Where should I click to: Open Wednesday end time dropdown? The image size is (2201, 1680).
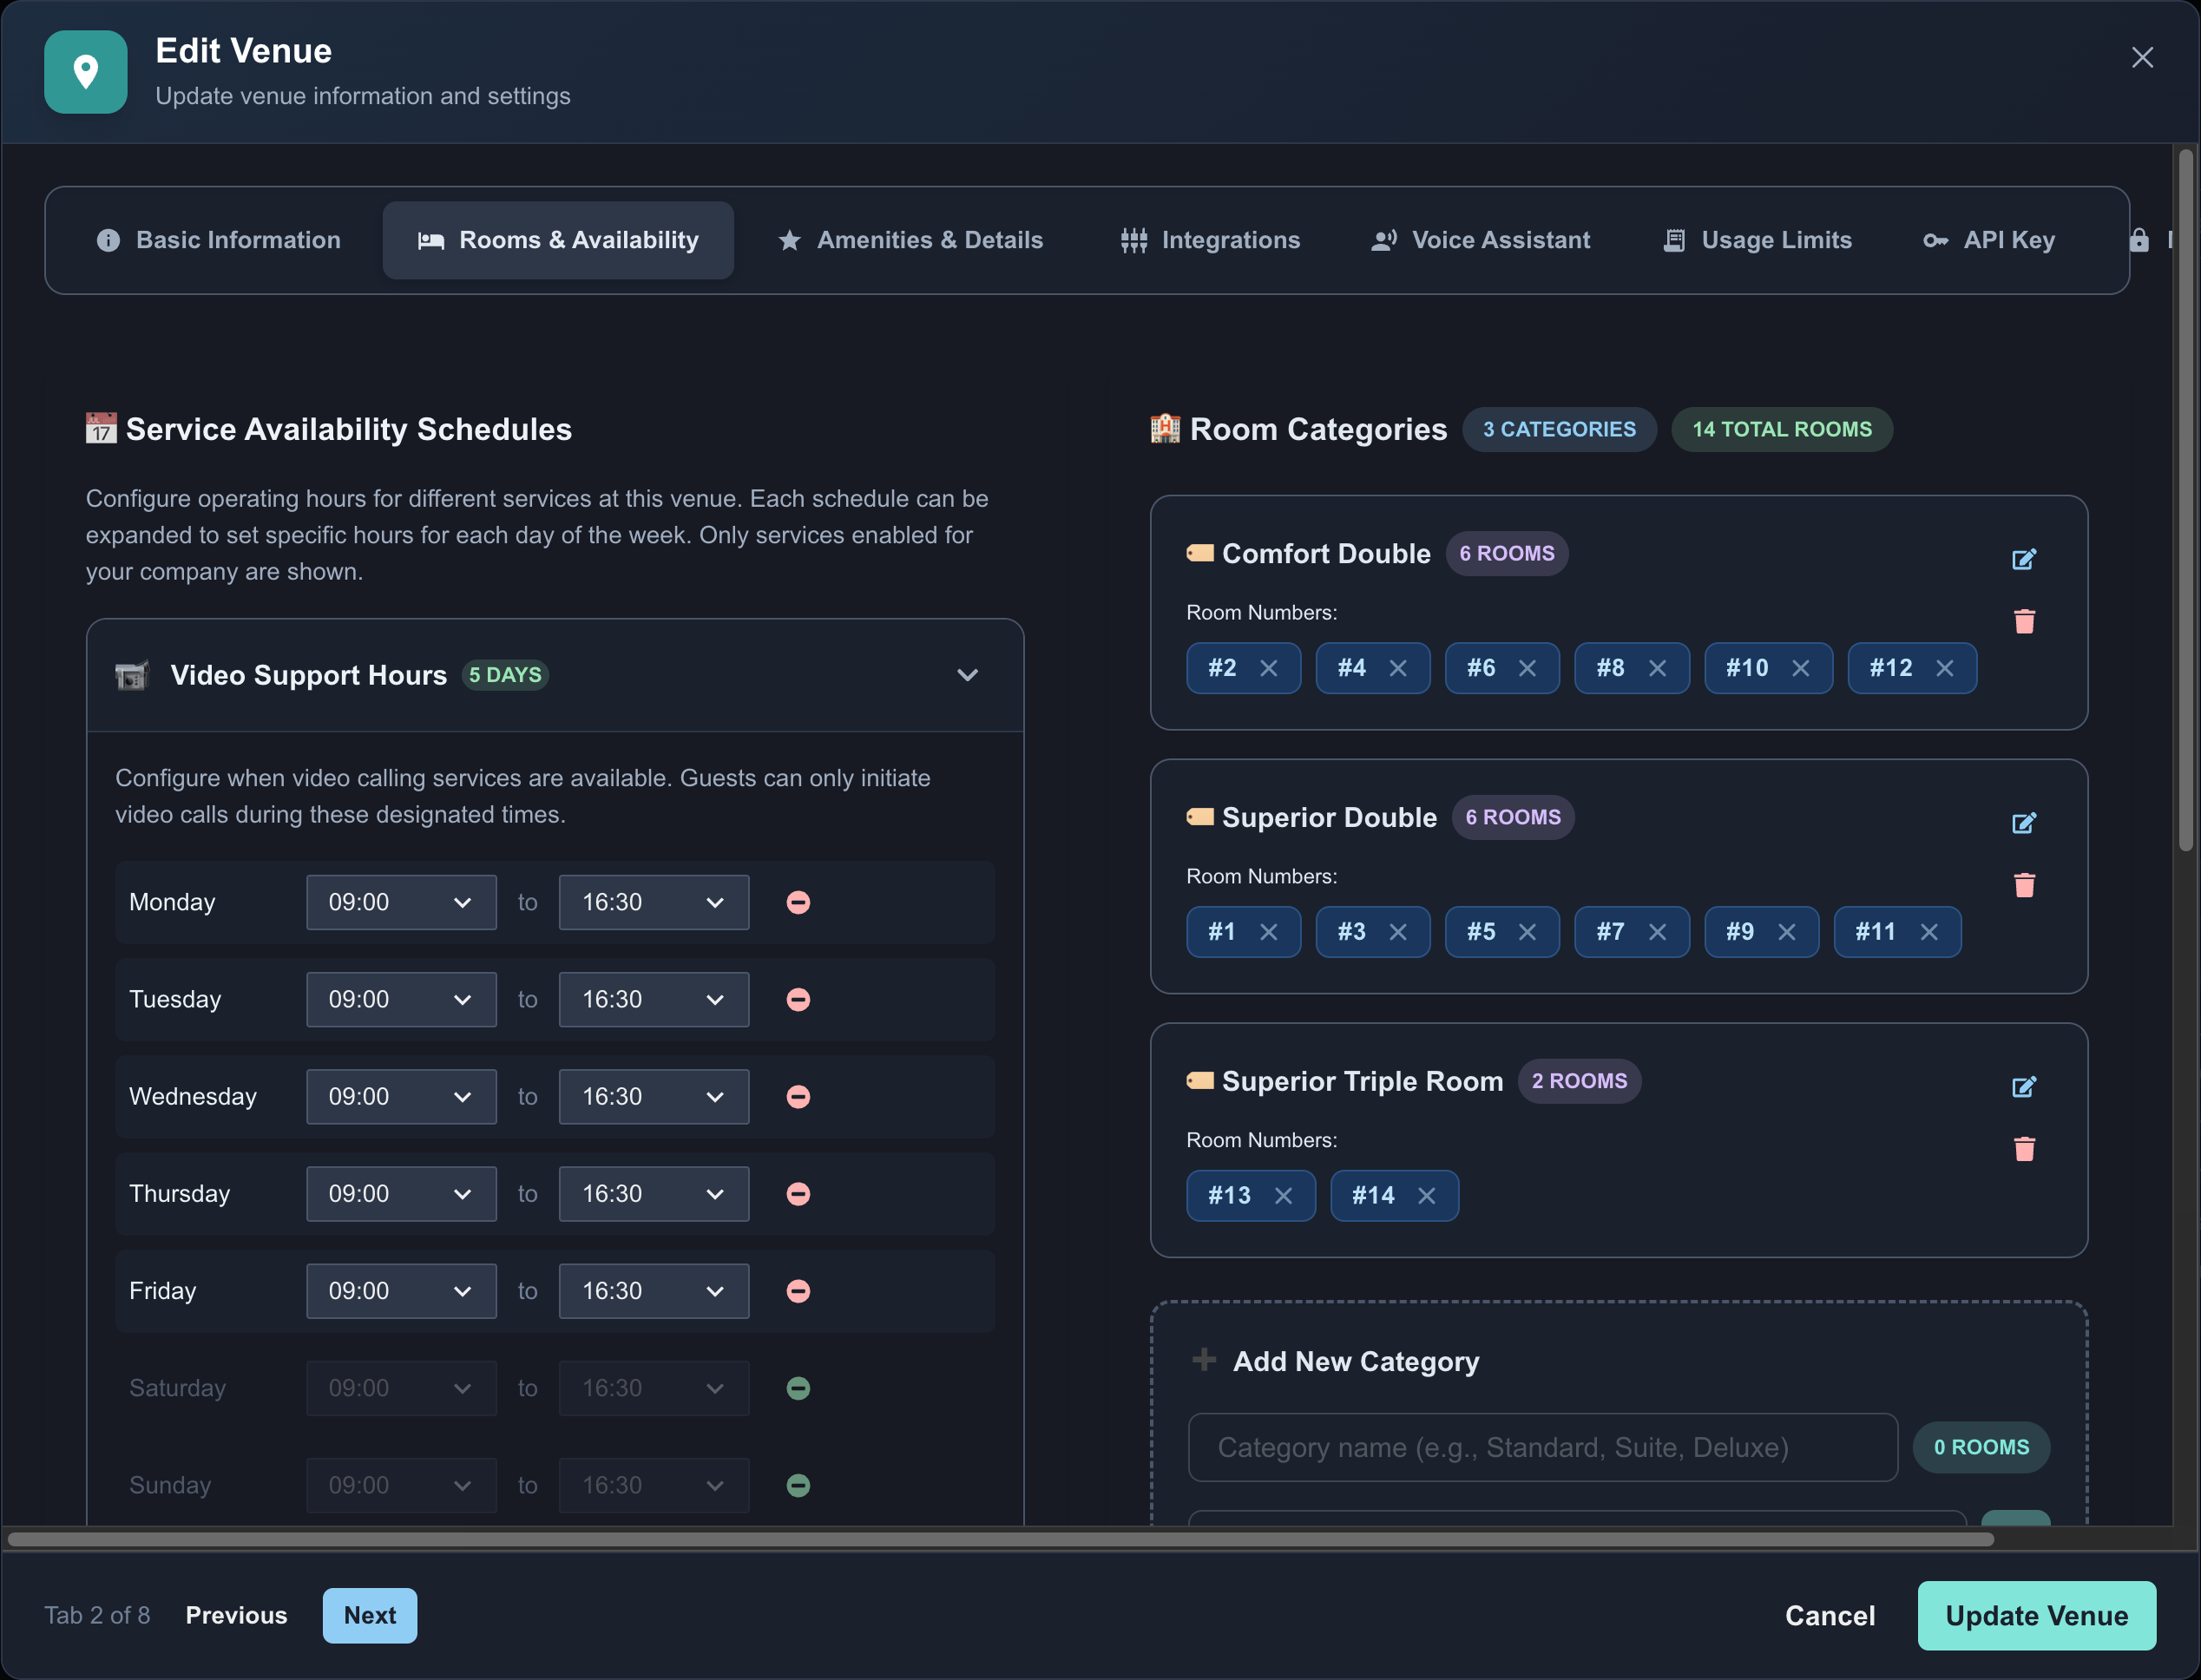pos(654,1097)
